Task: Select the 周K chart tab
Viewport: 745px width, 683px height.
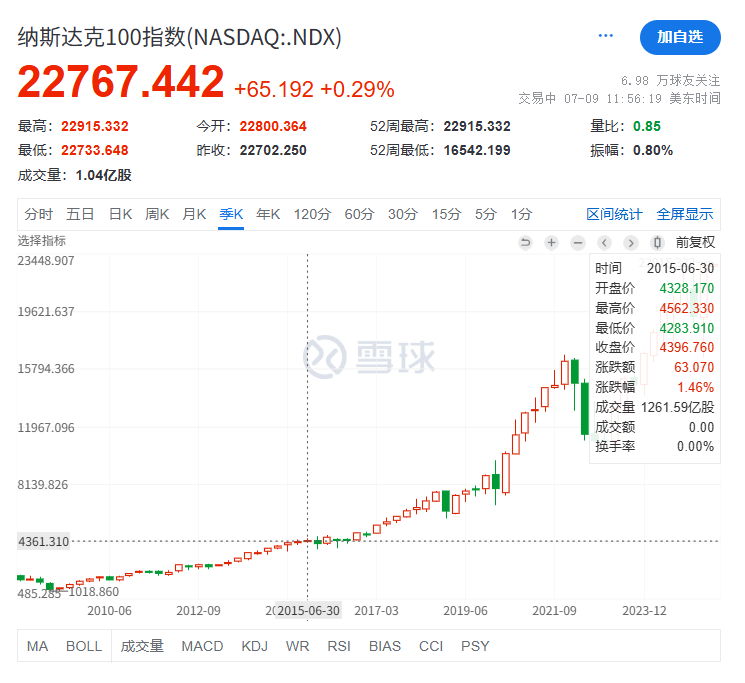Action: [x=157, y=214]
